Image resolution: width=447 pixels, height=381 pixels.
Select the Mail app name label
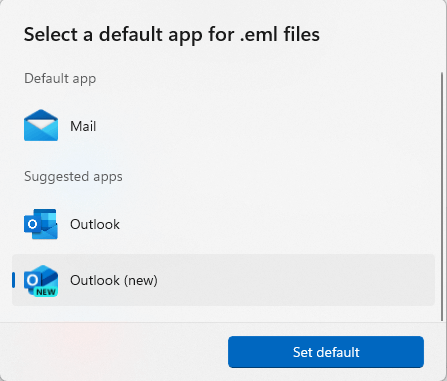[x=83, y=126]
